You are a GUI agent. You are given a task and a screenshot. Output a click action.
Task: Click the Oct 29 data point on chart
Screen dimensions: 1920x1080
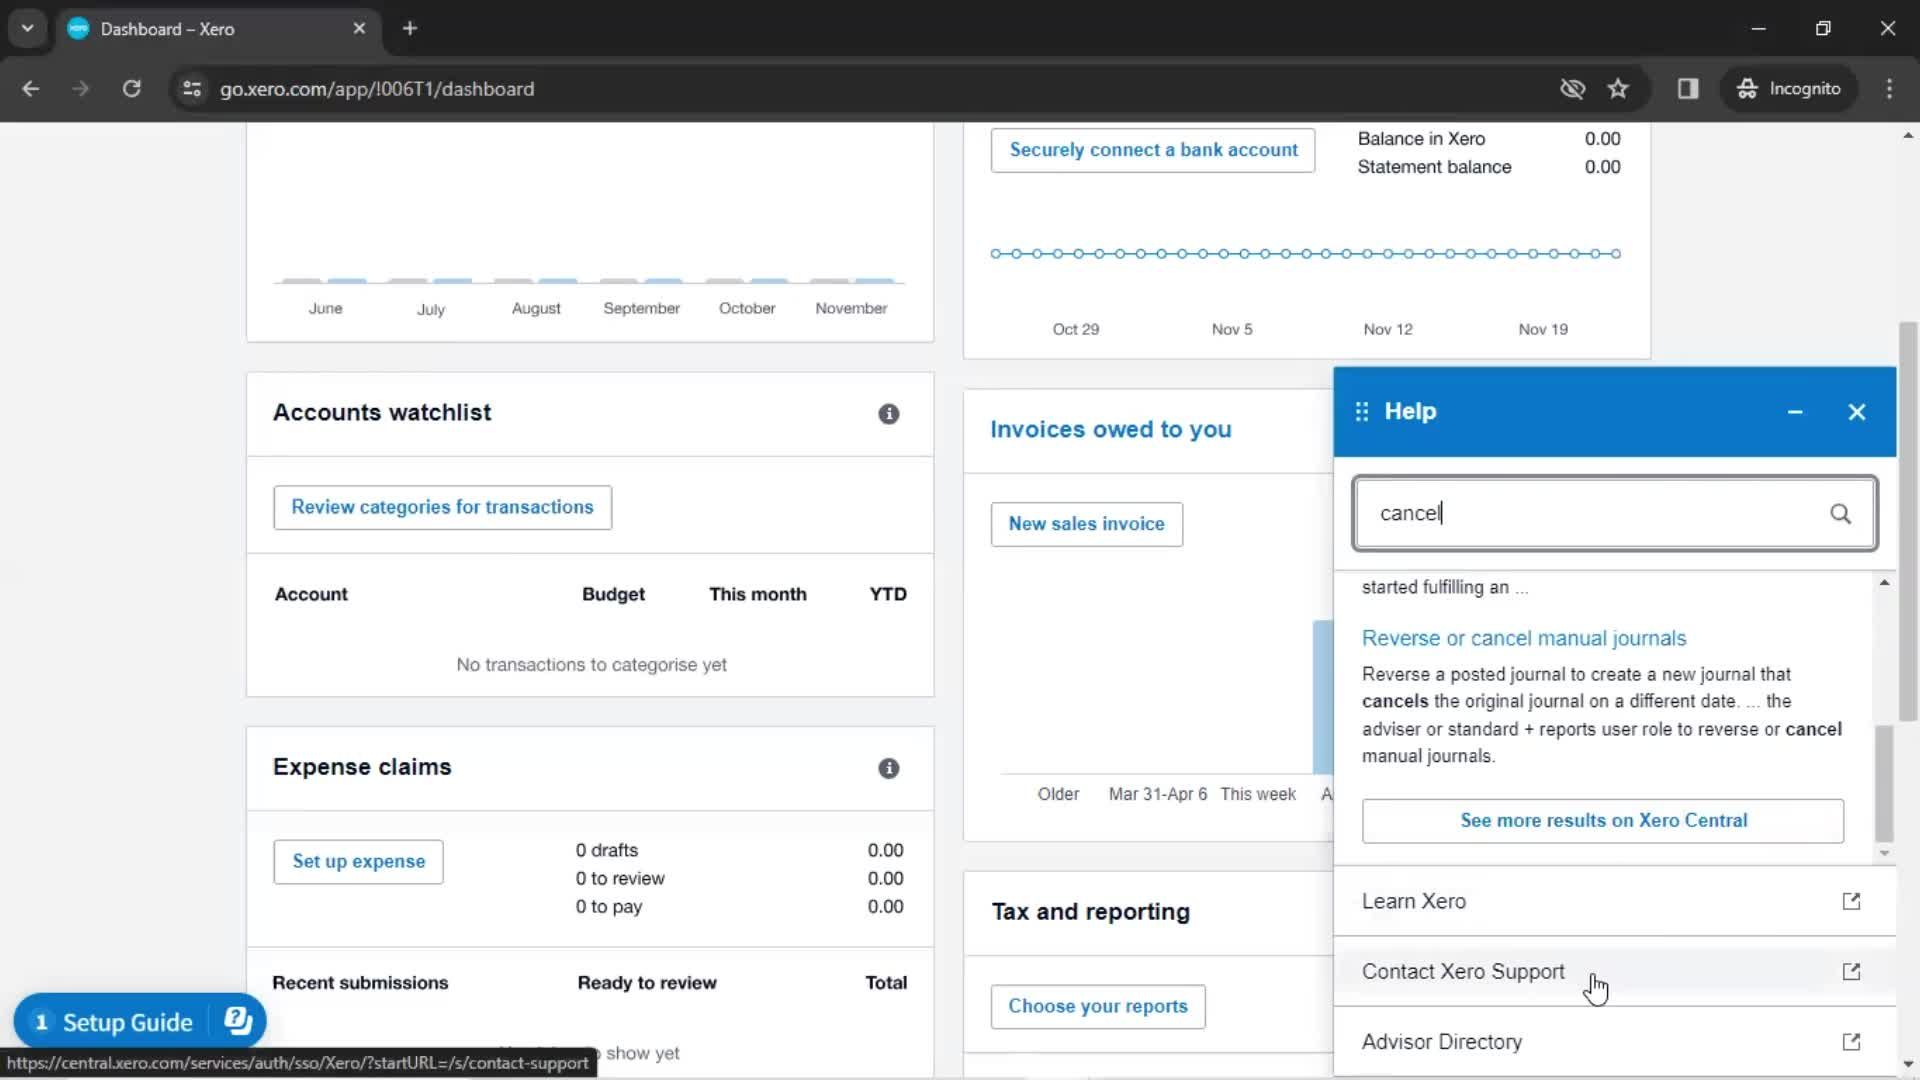point(1078,254)
